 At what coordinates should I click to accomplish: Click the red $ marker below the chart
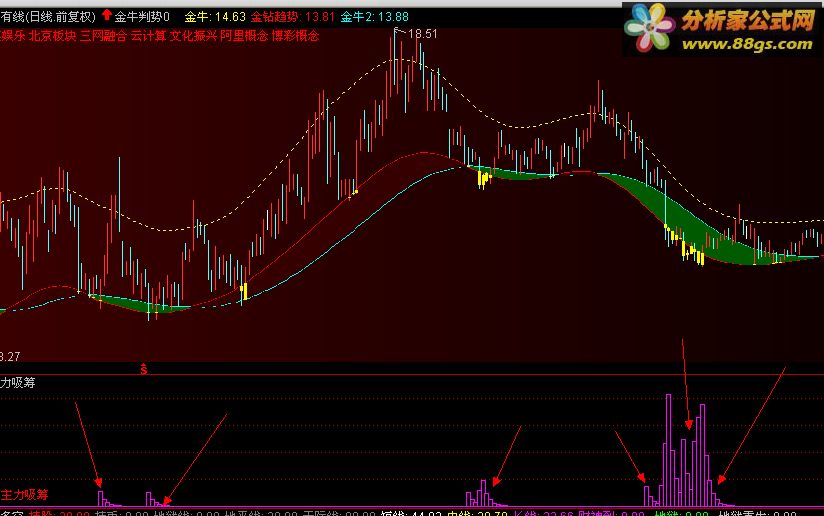point(143,369)
